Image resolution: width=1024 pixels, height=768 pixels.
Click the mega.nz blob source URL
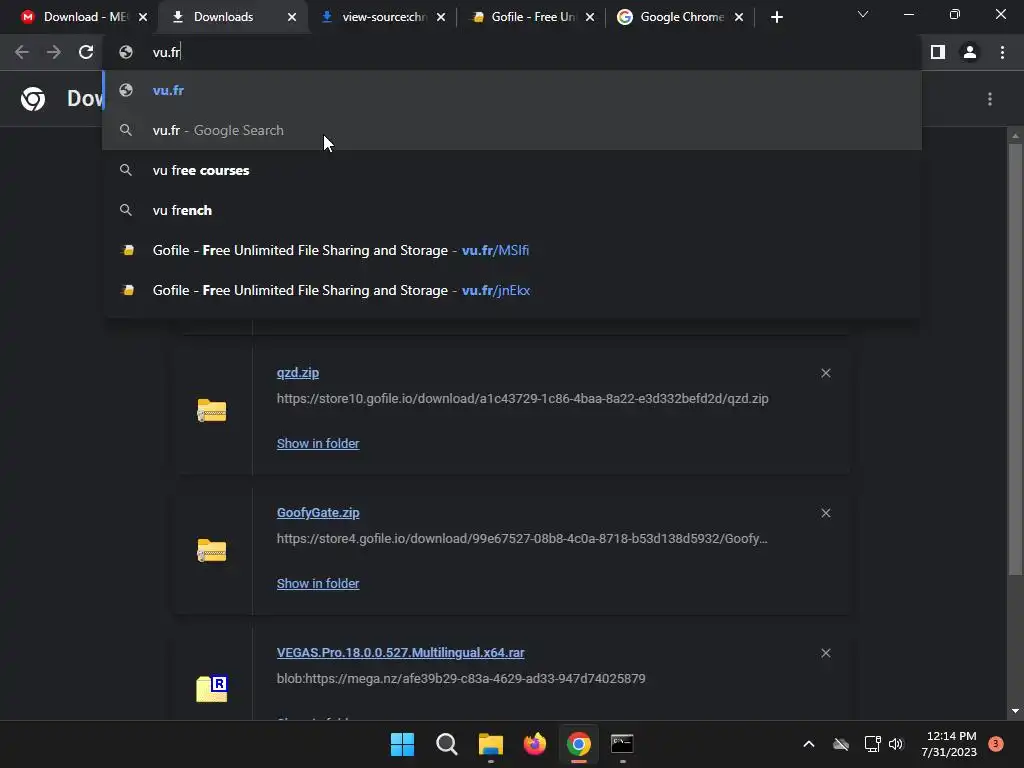pos(461,679)
